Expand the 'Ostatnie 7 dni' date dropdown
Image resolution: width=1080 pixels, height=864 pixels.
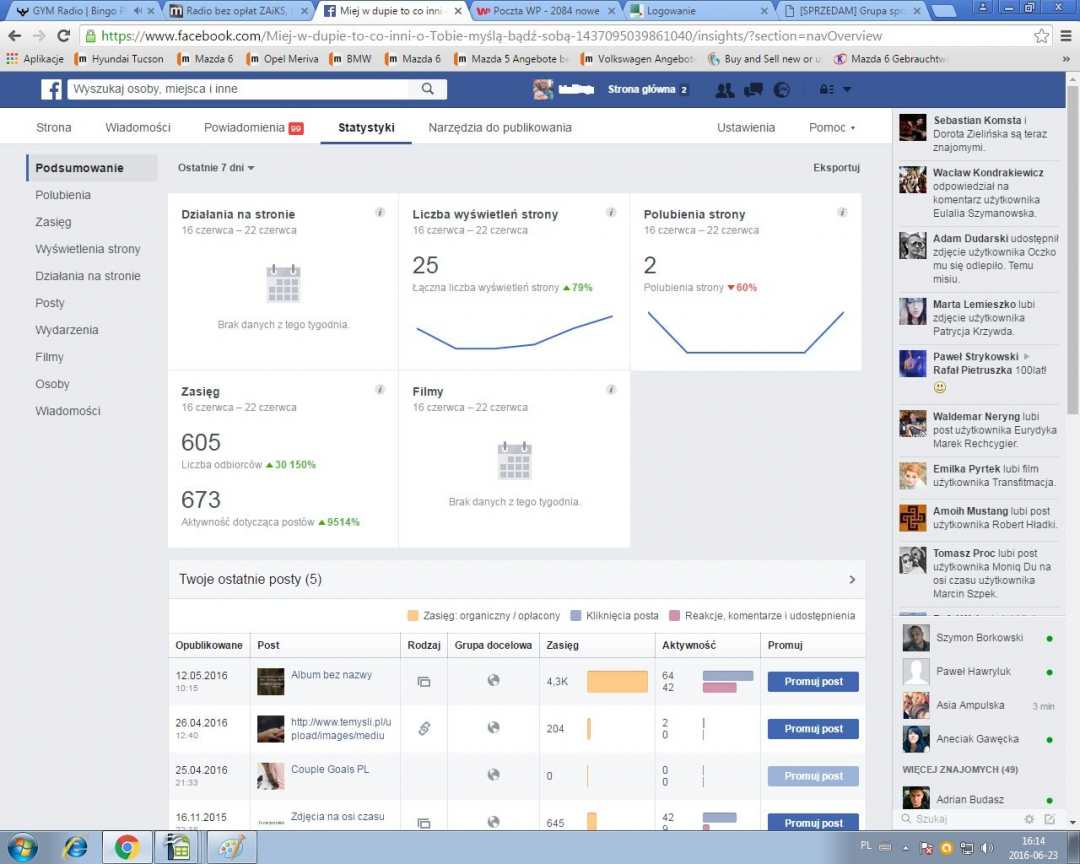click(x=216, y=168)
